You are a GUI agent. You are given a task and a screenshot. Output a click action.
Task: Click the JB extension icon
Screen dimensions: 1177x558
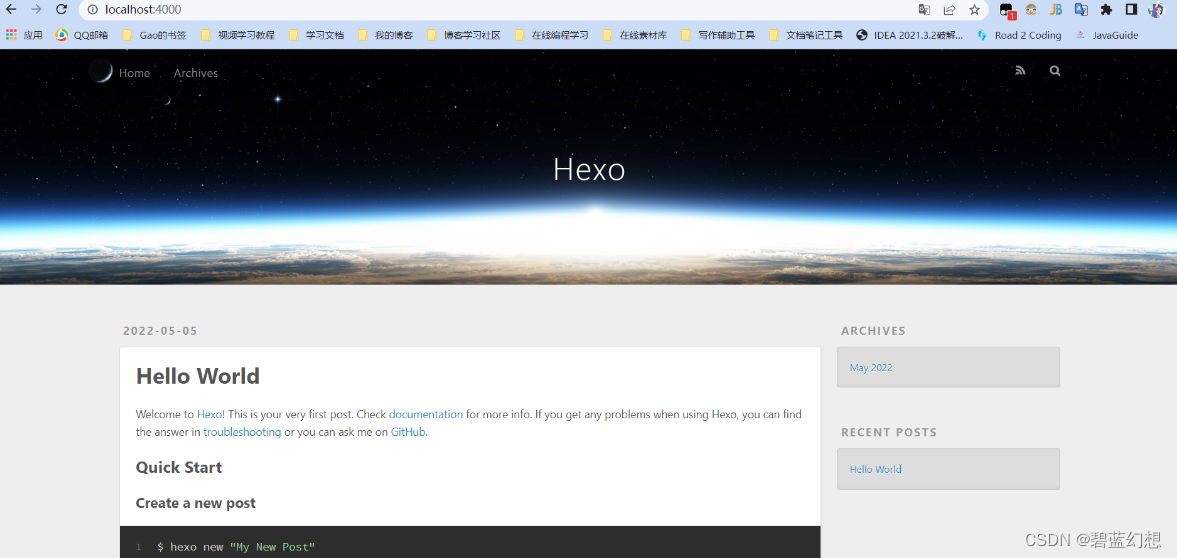pyautogui.click(x=1056, y=10)
